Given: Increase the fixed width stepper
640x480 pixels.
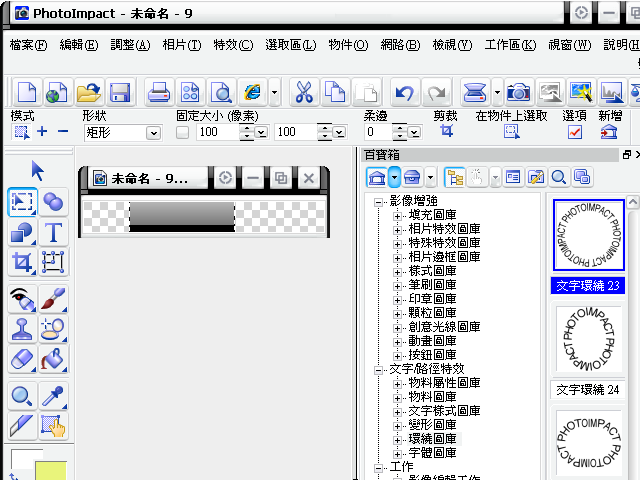Looking at the screenshot, I should [247, 128].
